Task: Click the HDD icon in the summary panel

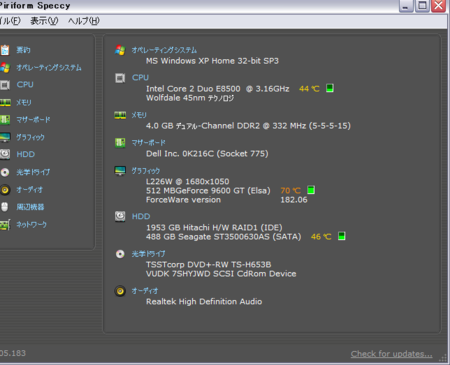Action: (x=120, y=216)
